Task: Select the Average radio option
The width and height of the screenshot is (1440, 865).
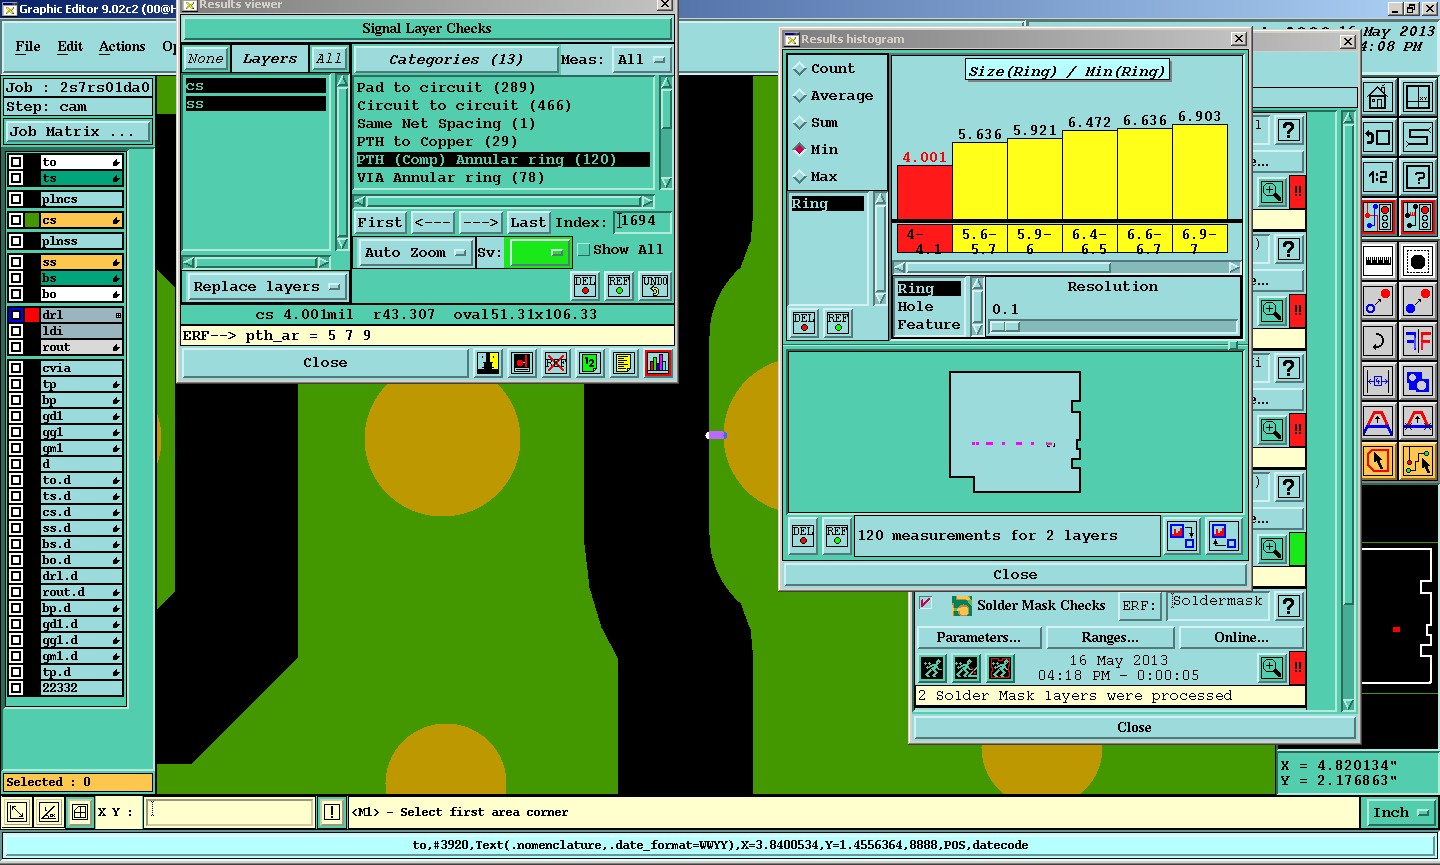Action: pyautogui.click(x=799, y=96)
